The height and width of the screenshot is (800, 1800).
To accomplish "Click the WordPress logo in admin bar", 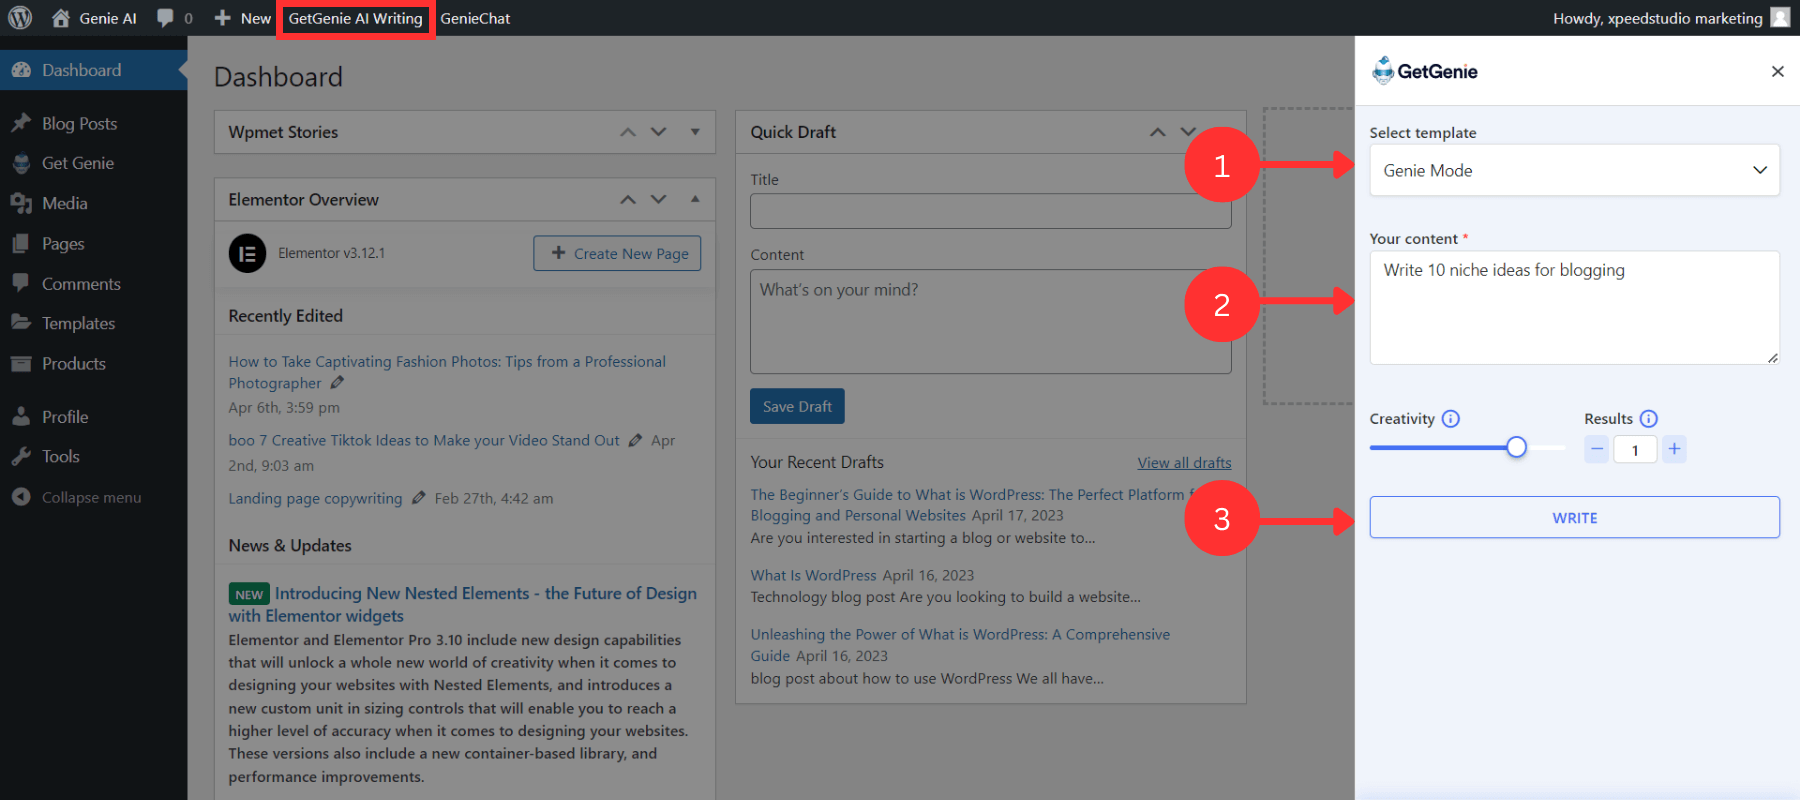I will [x=20, y=18].
